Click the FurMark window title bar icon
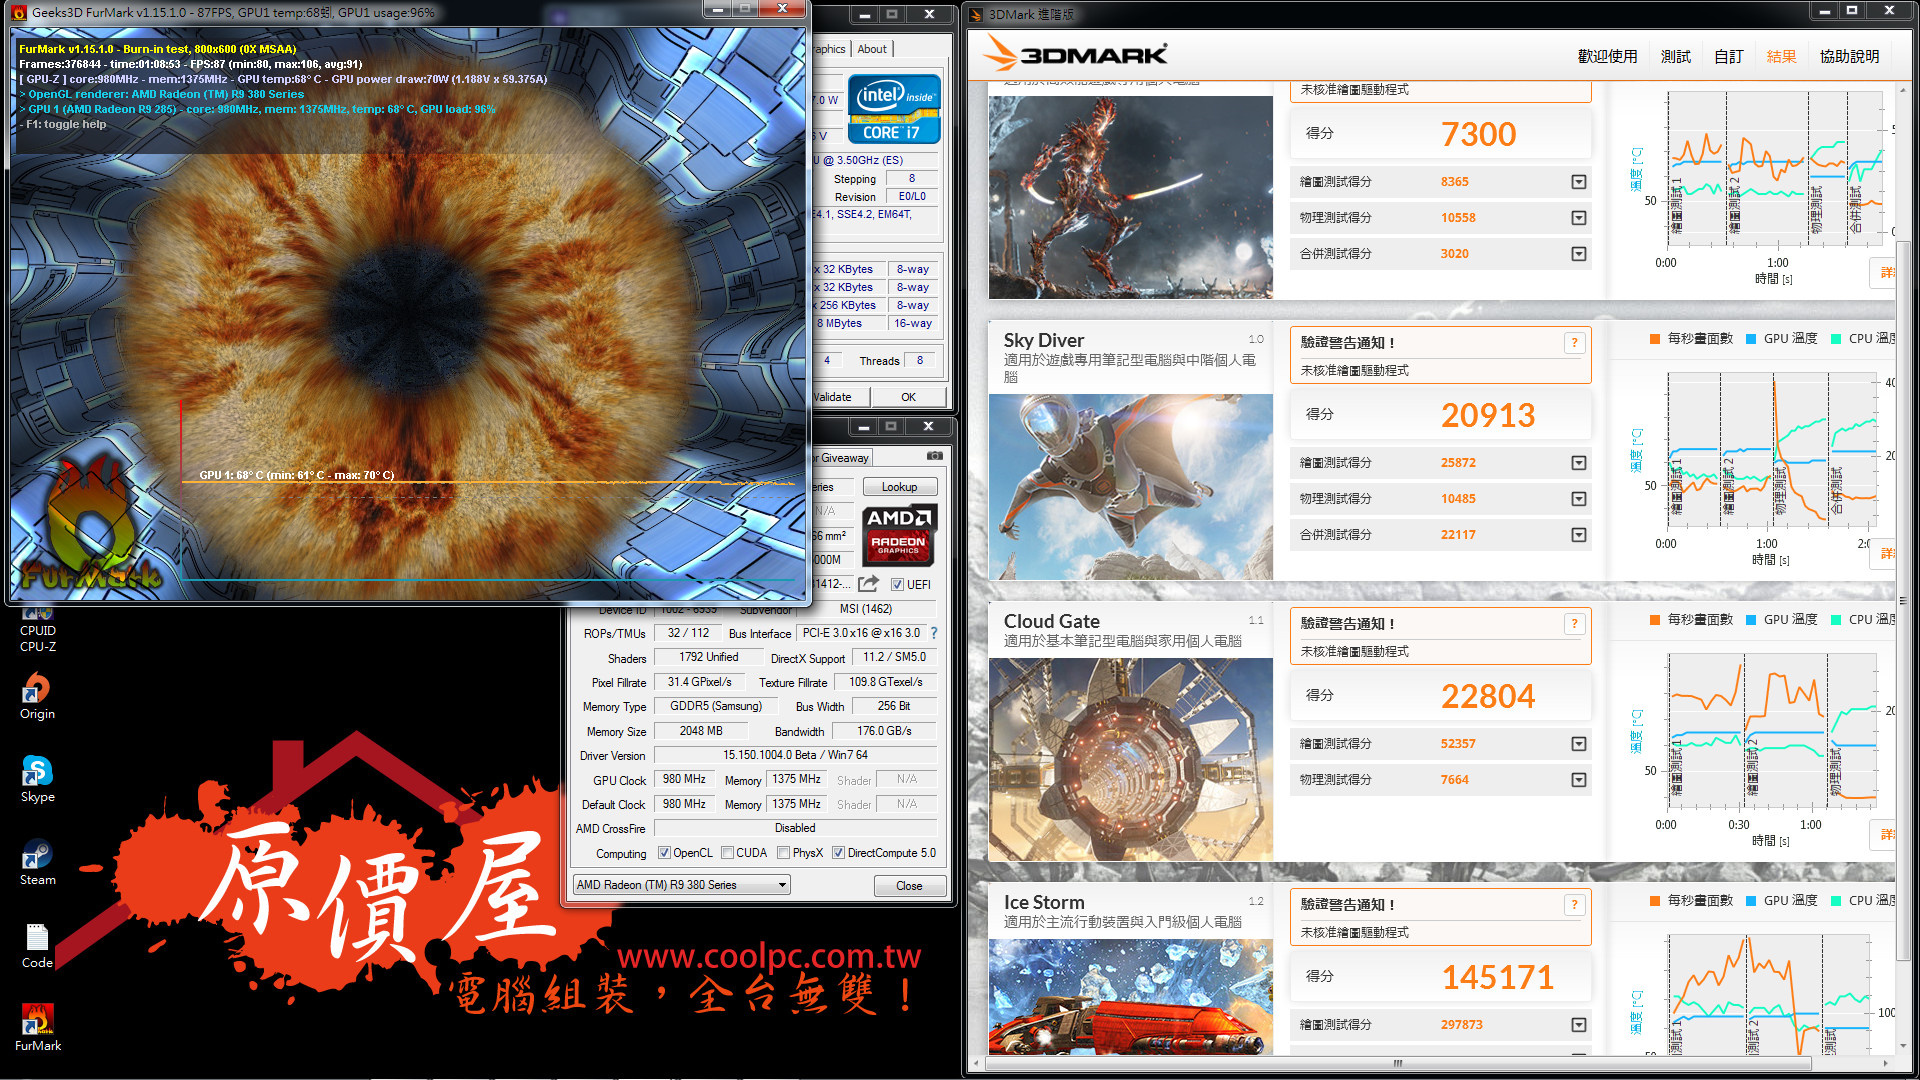This screenshot has height=1080, width=1920. (19, 12)
